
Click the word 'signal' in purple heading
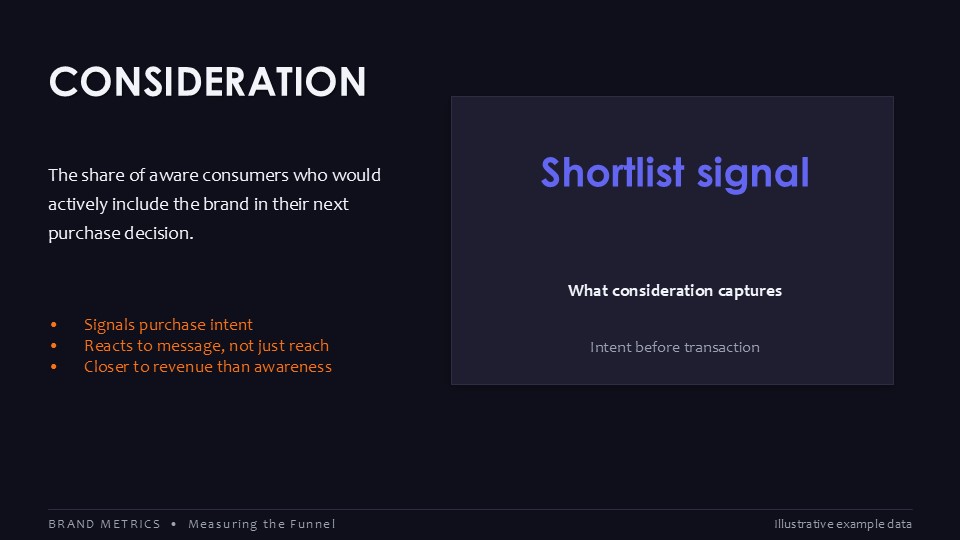[x=753, y=174]
